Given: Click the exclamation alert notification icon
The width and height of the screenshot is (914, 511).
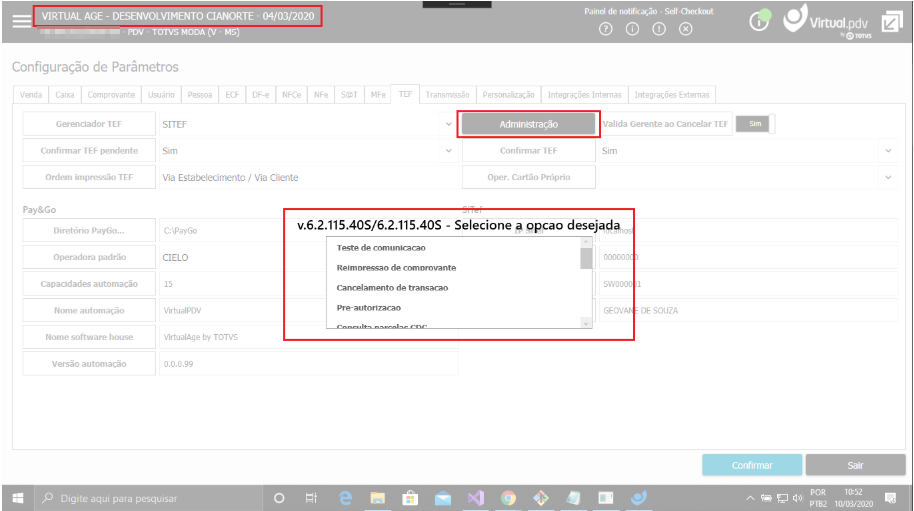Looking at the screenshot, I should (659, 29).
